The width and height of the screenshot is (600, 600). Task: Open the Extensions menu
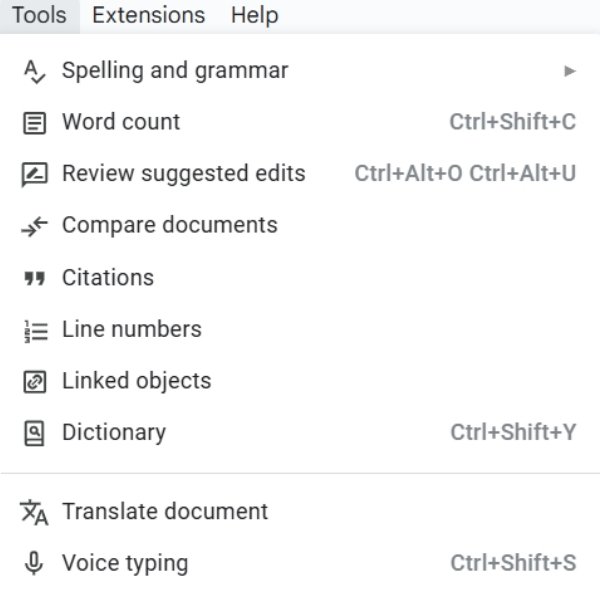click(148, 16)
